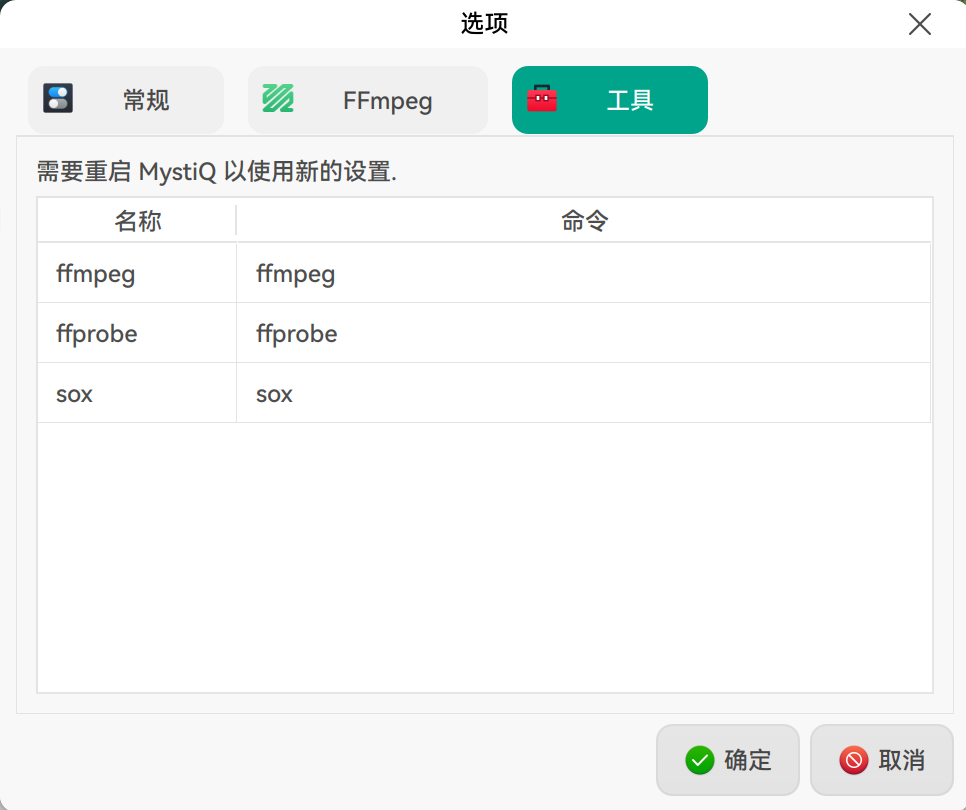Click the 名称 column header
The image size is (966, 810).
pos(136,220)
